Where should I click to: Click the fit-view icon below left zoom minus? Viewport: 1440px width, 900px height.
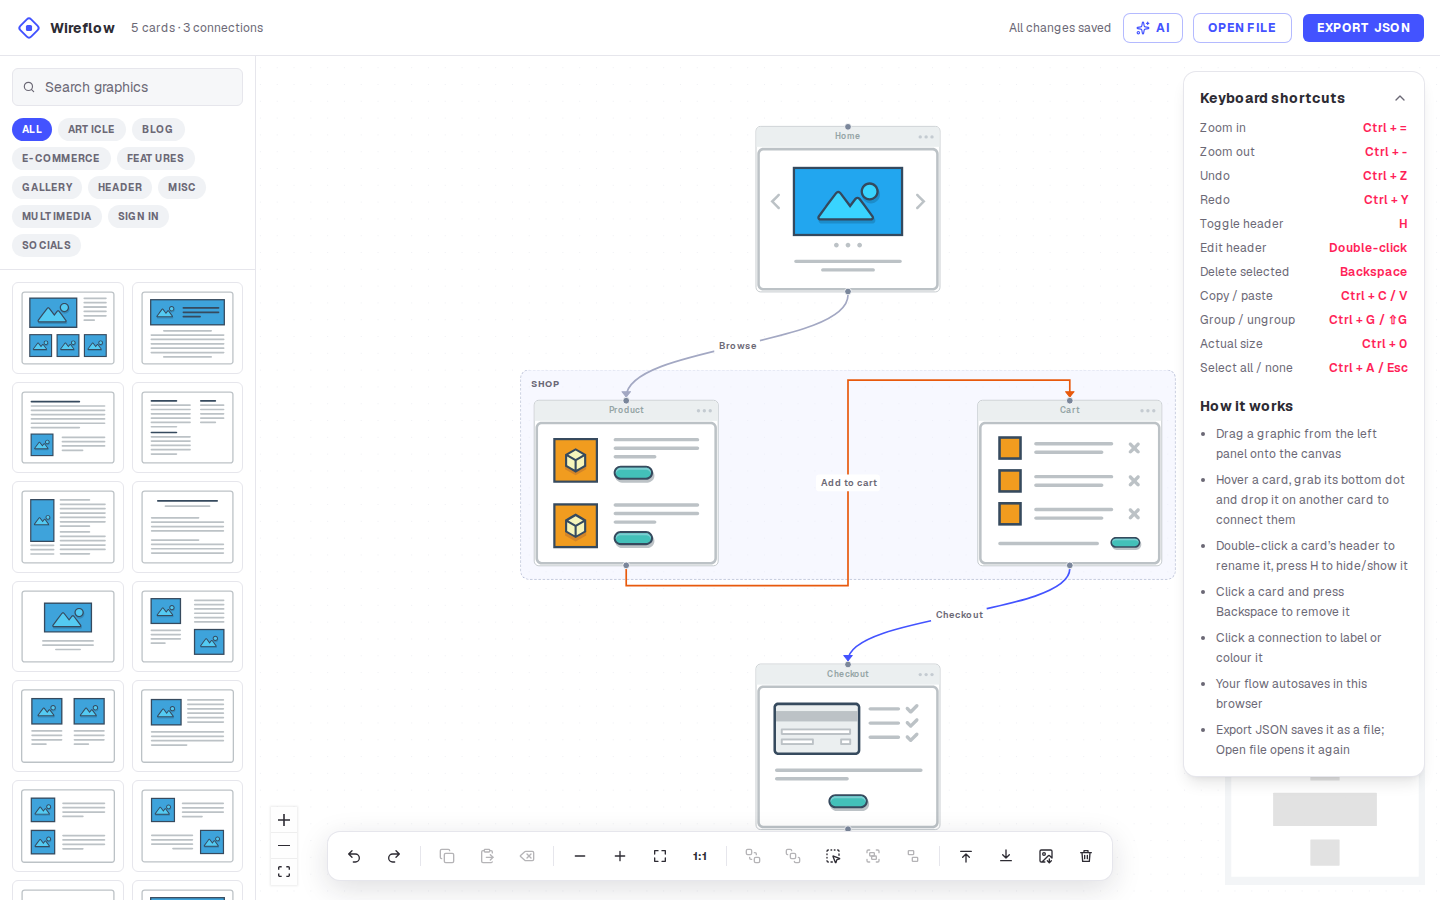pyautogui.click(x=284, y=872)
